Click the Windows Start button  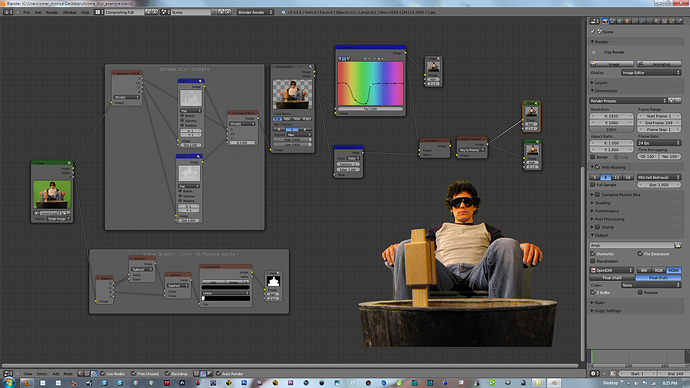coord(8,383)
